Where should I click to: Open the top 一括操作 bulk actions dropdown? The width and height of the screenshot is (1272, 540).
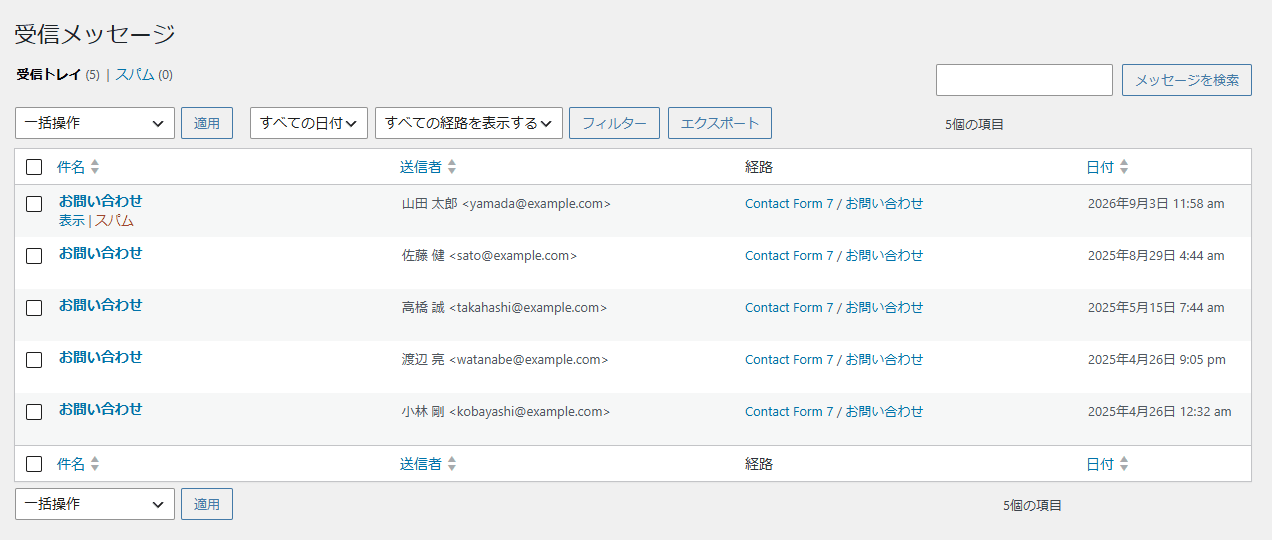point(95,123)
